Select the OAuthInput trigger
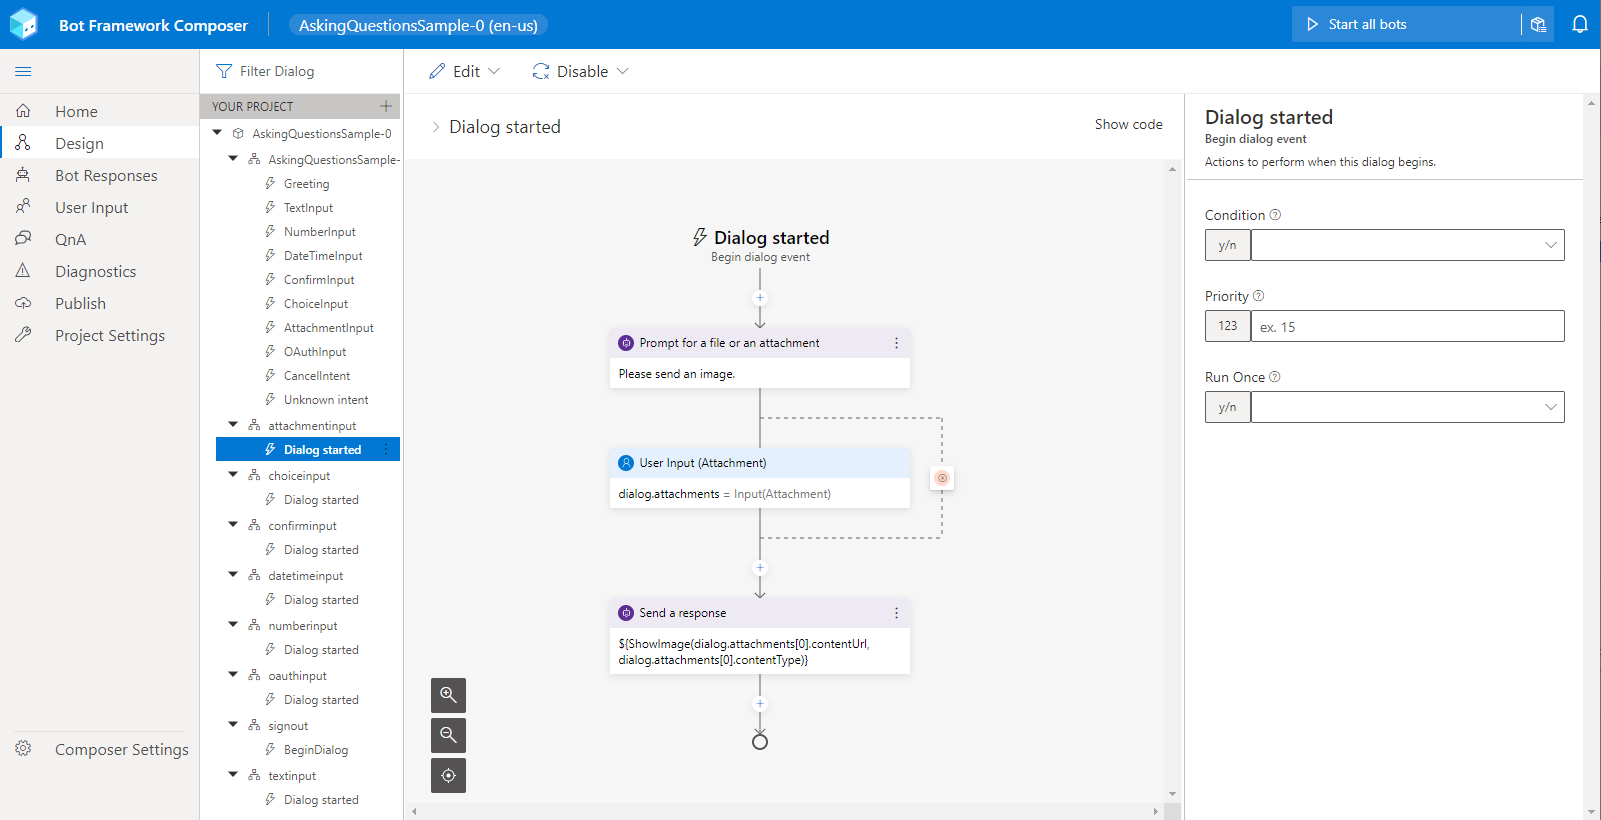Screen dimensions: 1601x820 [x=315, y=352]
